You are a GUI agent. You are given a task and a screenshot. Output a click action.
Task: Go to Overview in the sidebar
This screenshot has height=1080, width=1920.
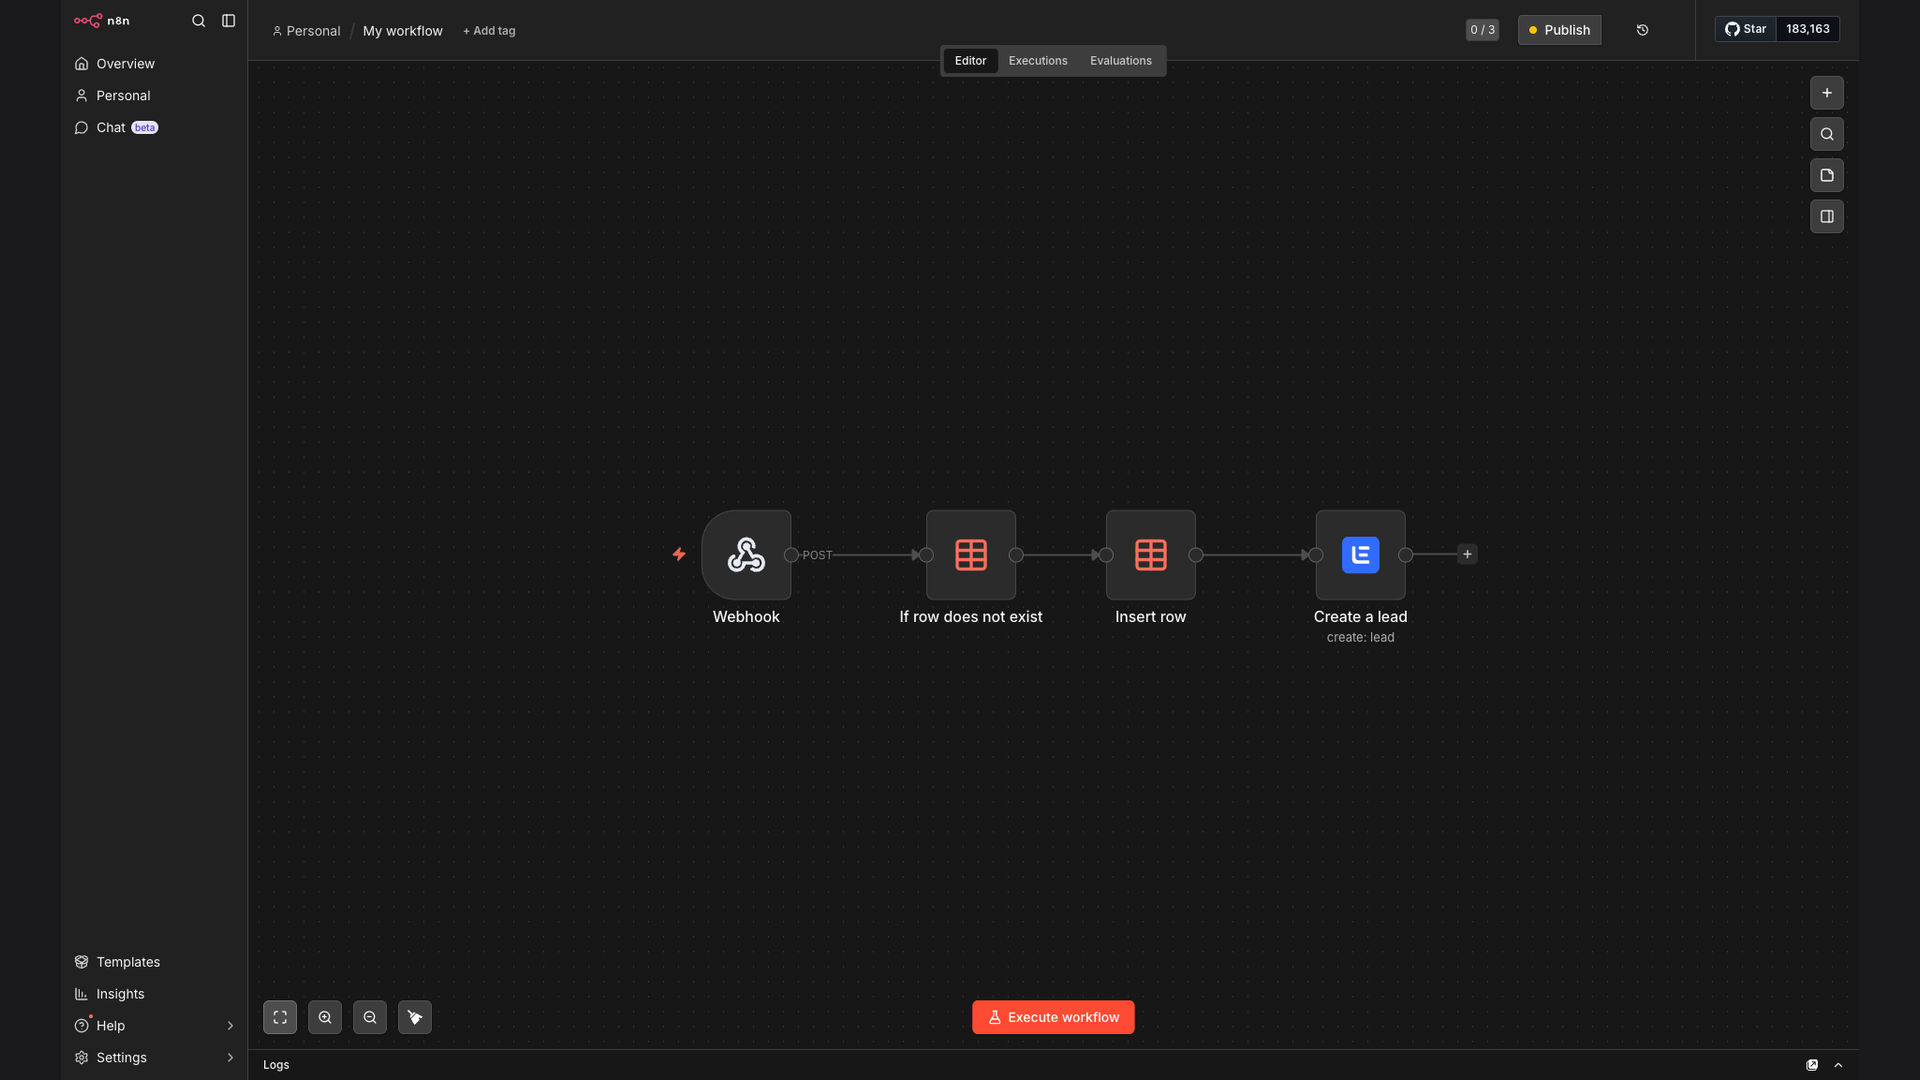[x=154, y=63]
